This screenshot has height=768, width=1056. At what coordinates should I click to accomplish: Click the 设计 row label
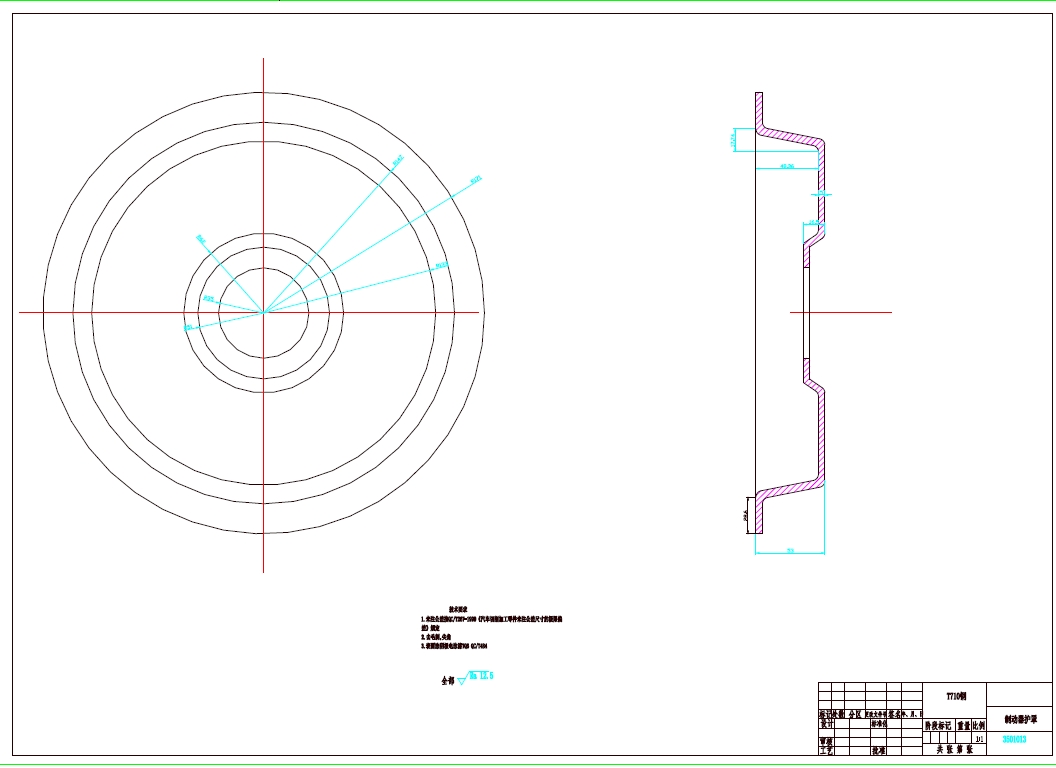click(826, 724)
